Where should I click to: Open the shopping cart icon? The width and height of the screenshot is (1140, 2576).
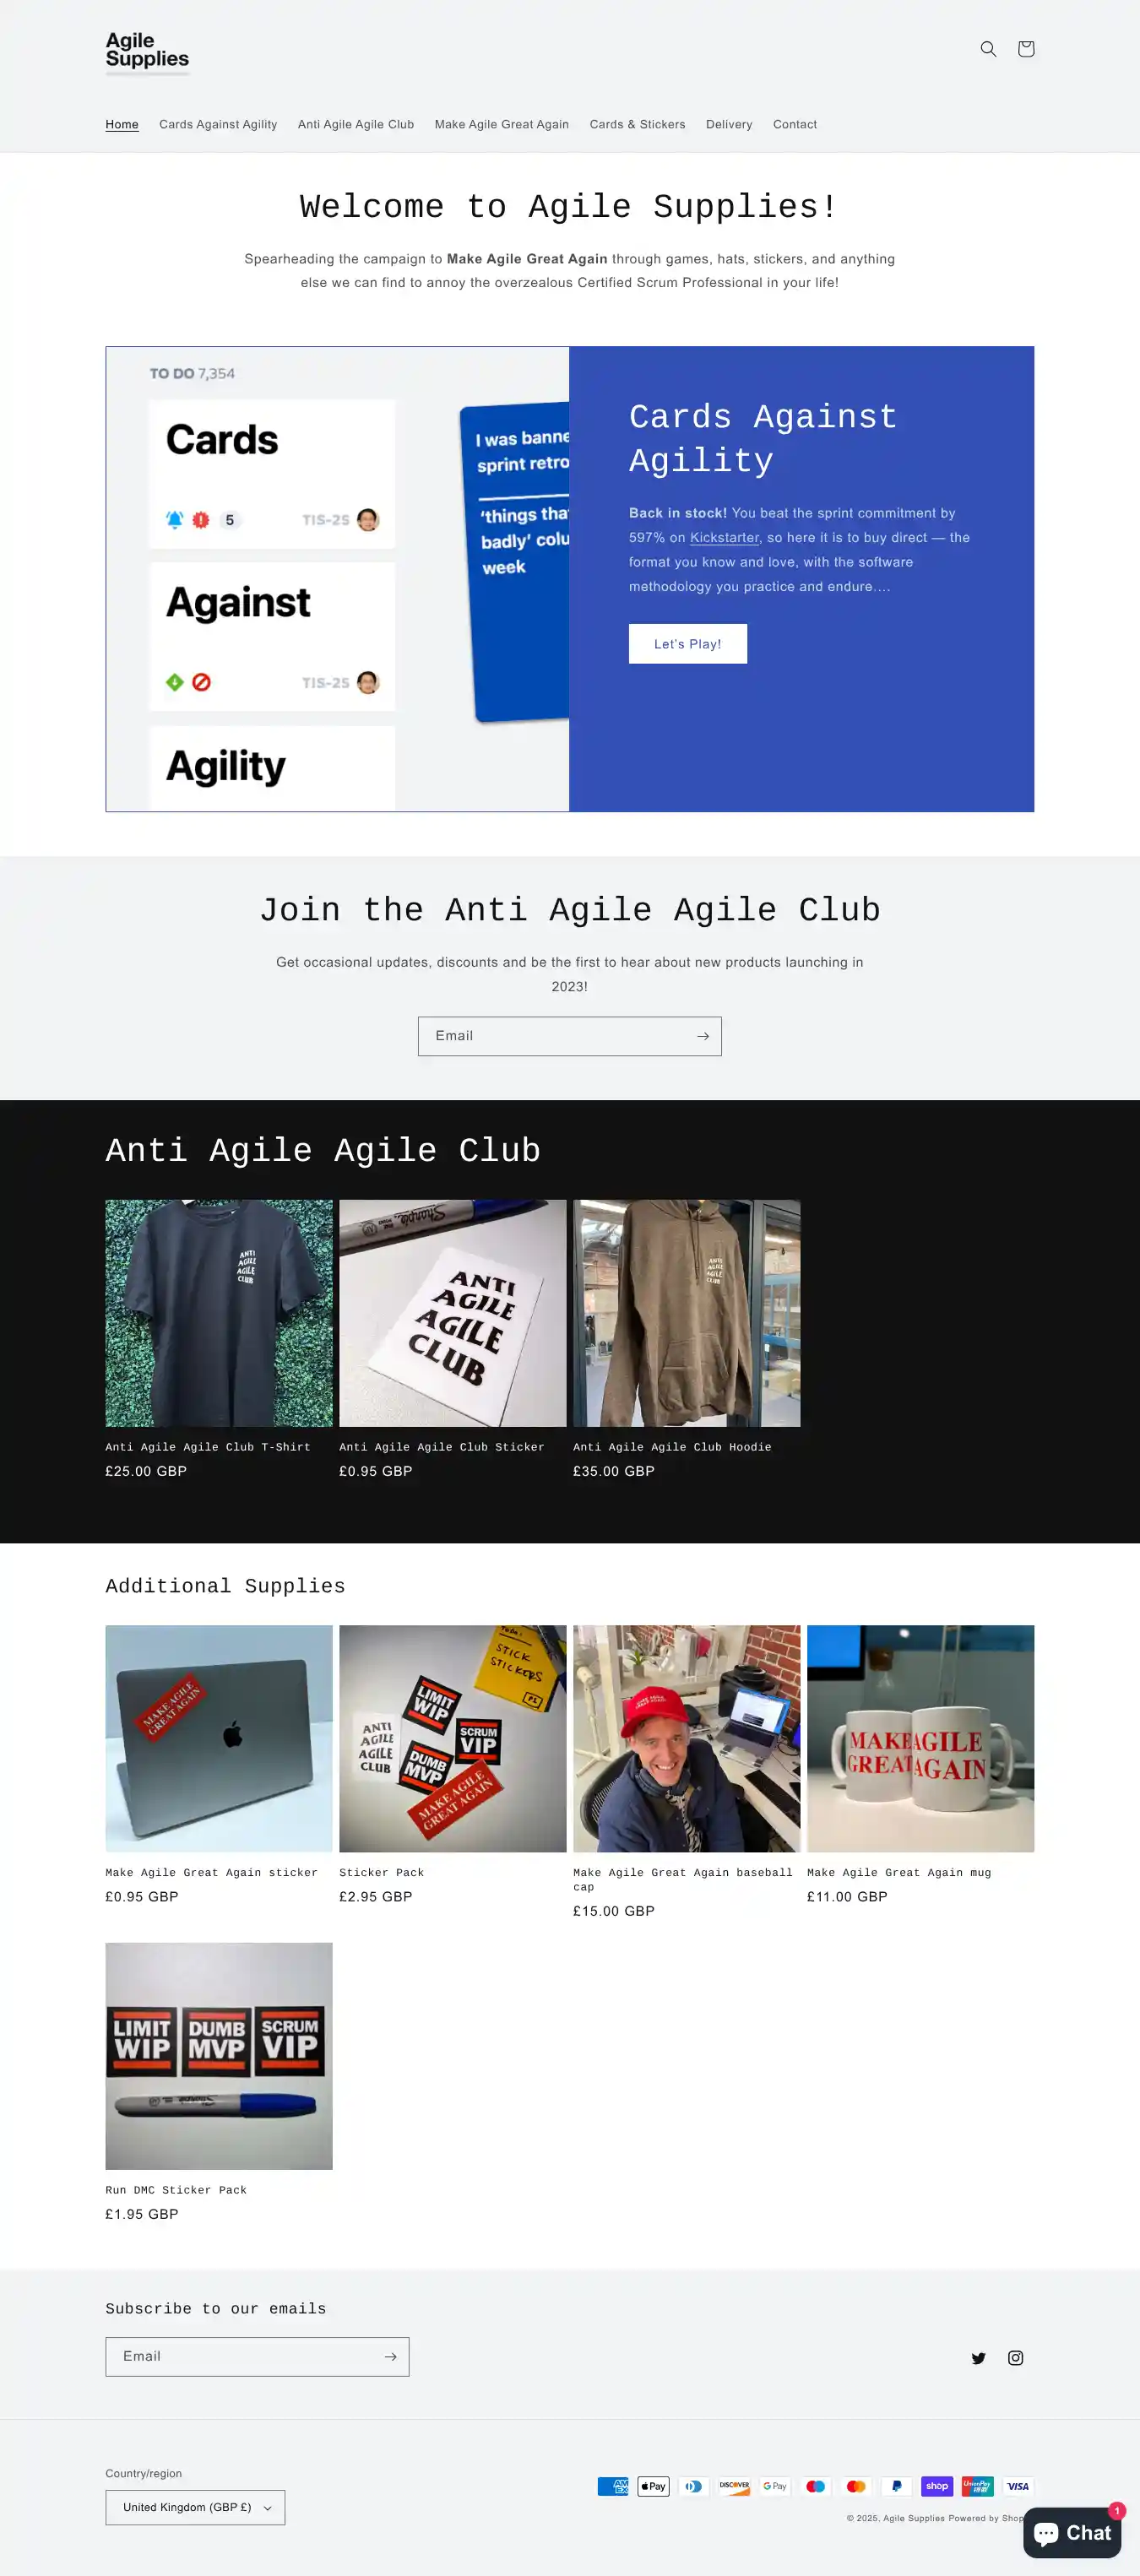click(x=1025, y=49)
